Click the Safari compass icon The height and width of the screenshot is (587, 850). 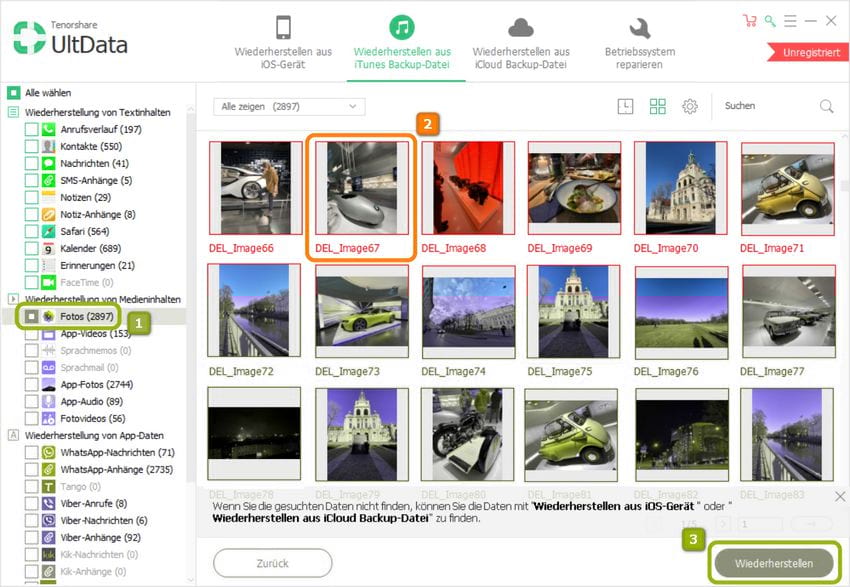tap(49, 231)
